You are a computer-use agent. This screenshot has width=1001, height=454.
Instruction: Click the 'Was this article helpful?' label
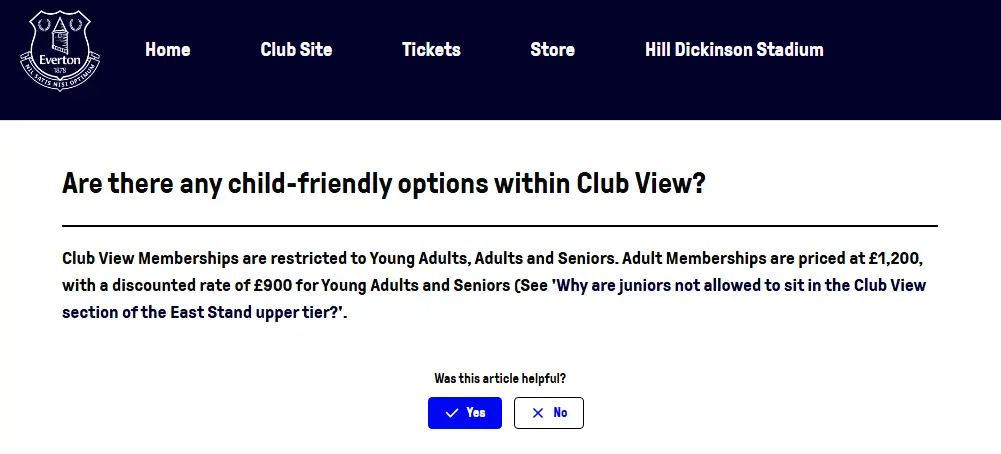coord(500,379)
